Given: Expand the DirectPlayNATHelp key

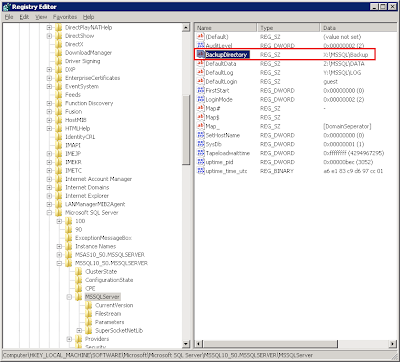Looking at the screenshot, I should tap(49, 28).
